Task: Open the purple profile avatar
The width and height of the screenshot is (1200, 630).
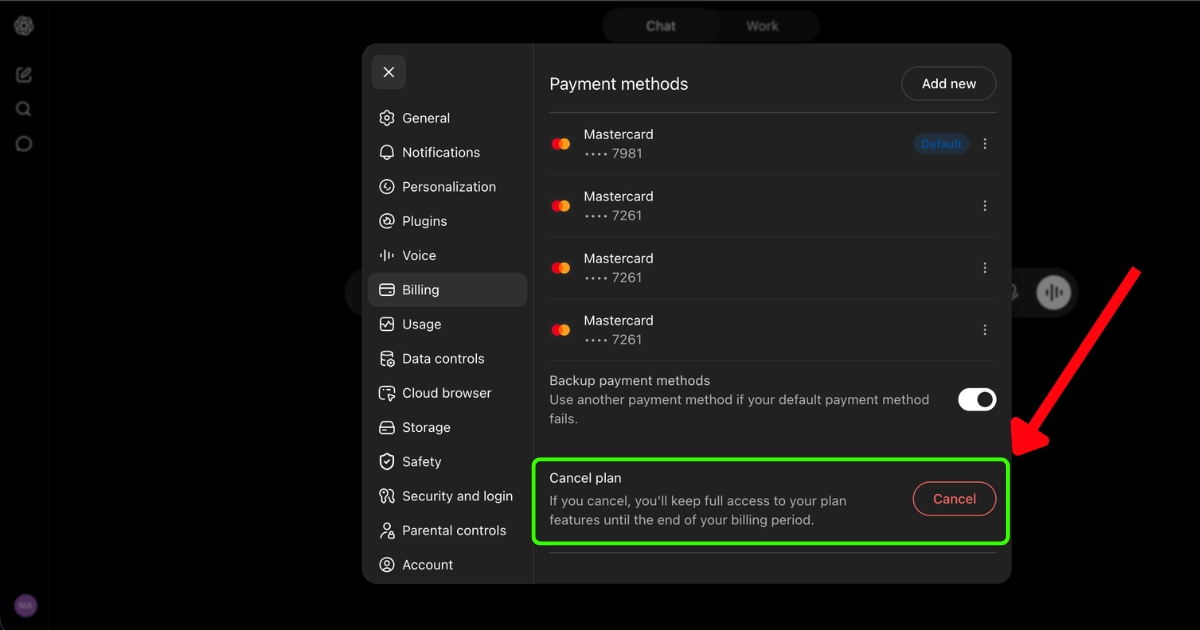Action: point(26,606)
